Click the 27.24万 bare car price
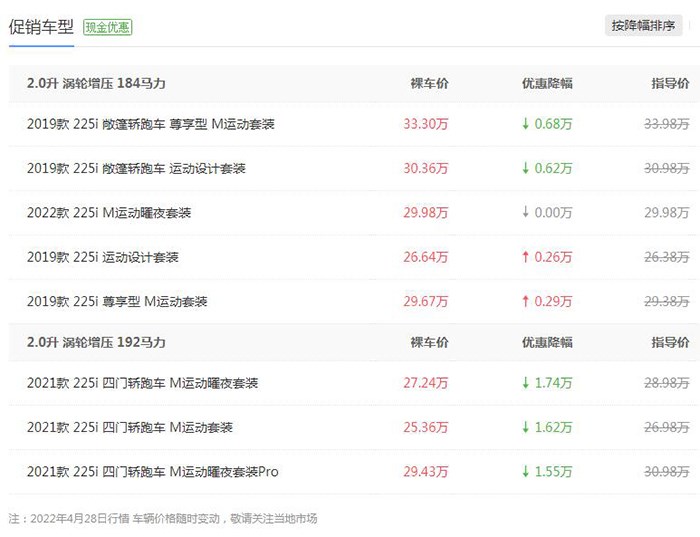 [425, 383]
